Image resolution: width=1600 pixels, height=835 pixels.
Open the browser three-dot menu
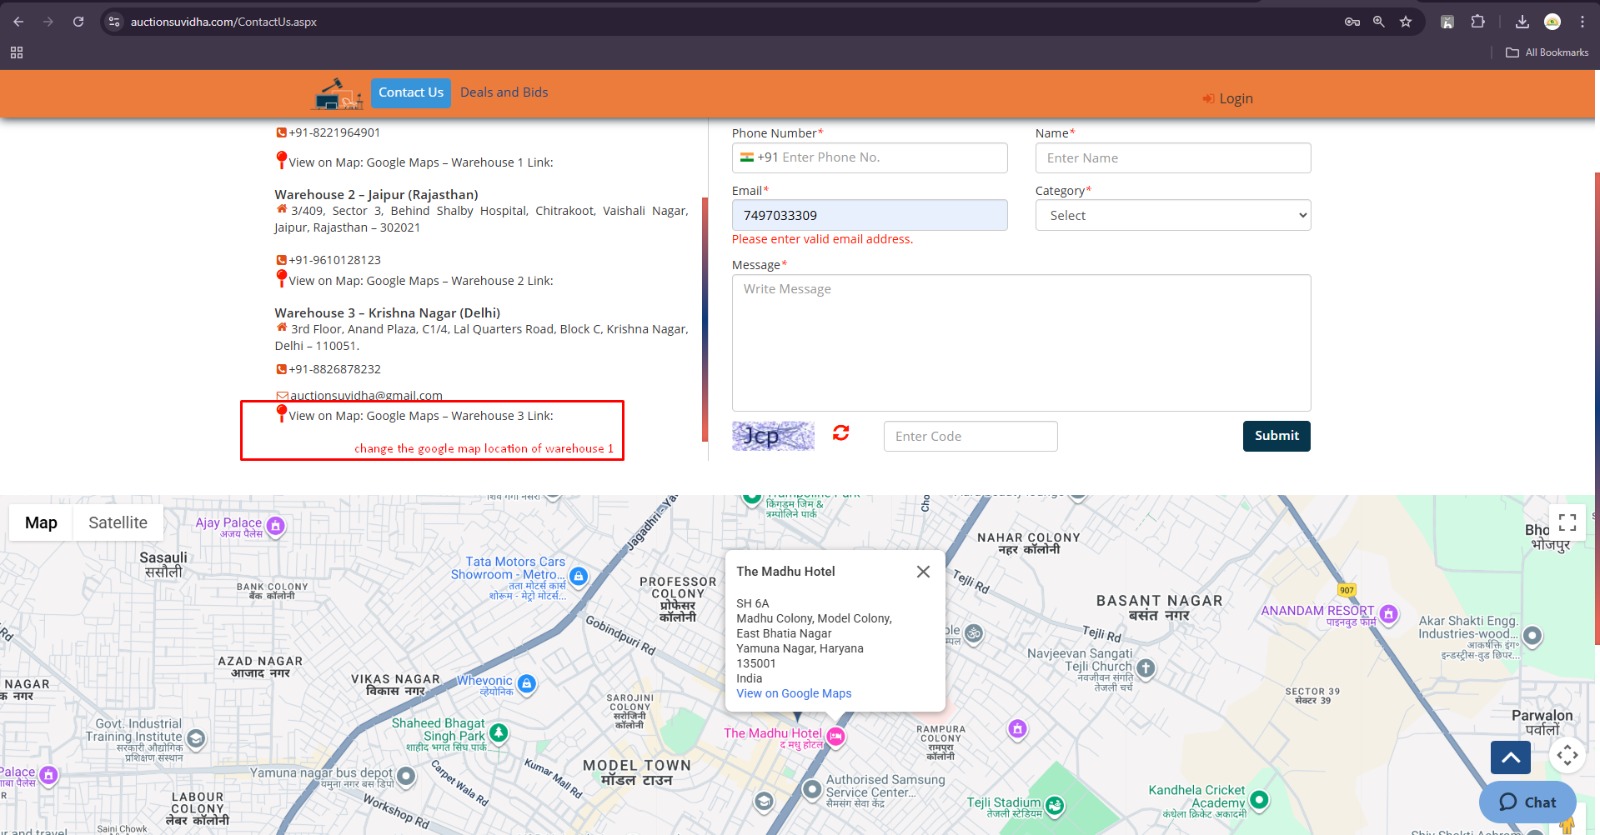point(1582,22)
